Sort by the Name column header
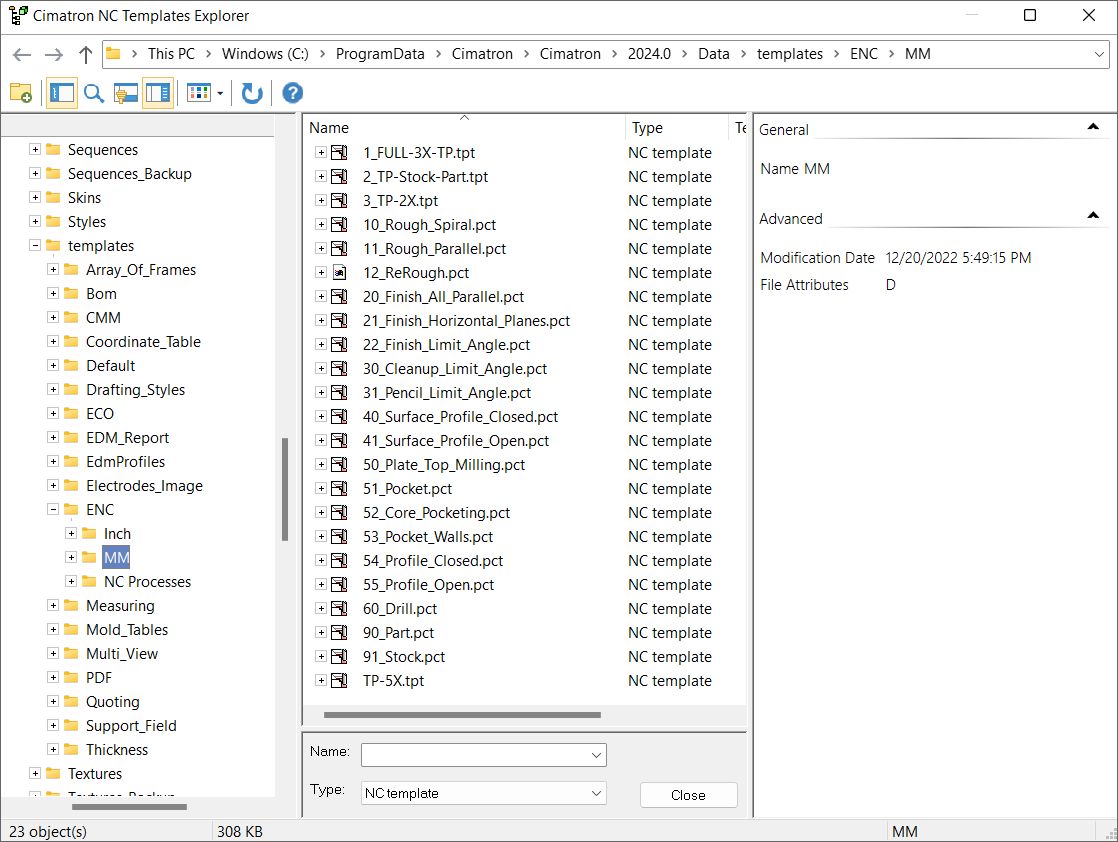Screen dimensions: 1118x842 [464, 127]
